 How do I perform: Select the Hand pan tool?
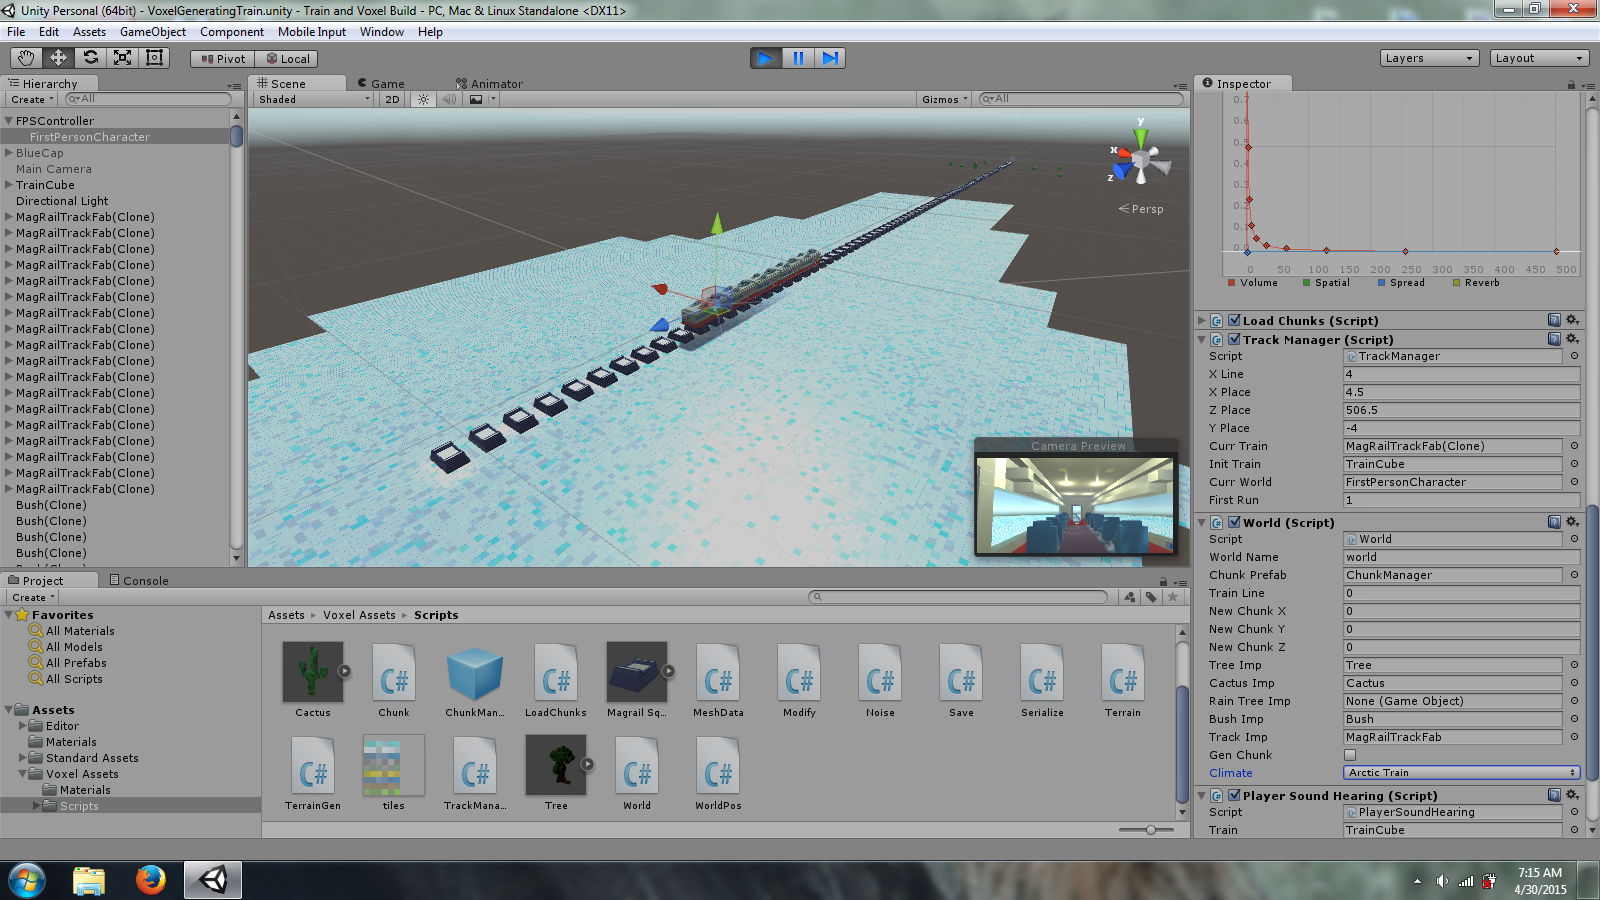click(x=25, y=58)
